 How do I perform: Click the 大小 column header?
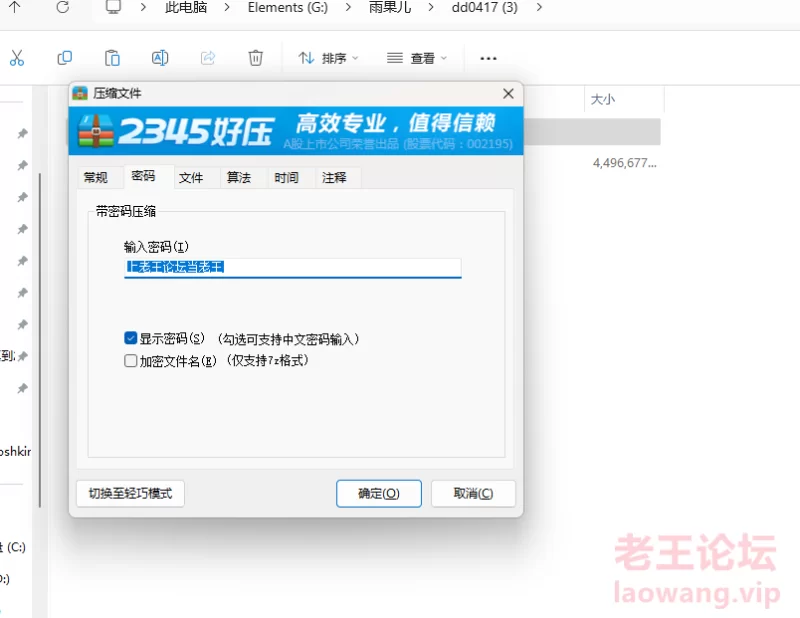[624, 99]
